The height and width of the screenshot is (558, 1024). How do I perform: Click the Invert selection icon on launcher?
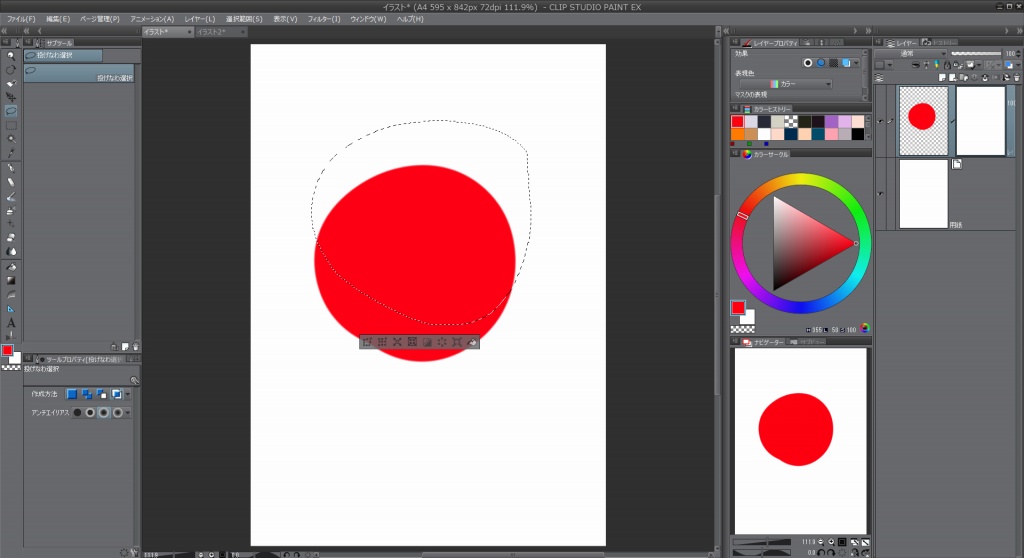(x=382, y=342)
